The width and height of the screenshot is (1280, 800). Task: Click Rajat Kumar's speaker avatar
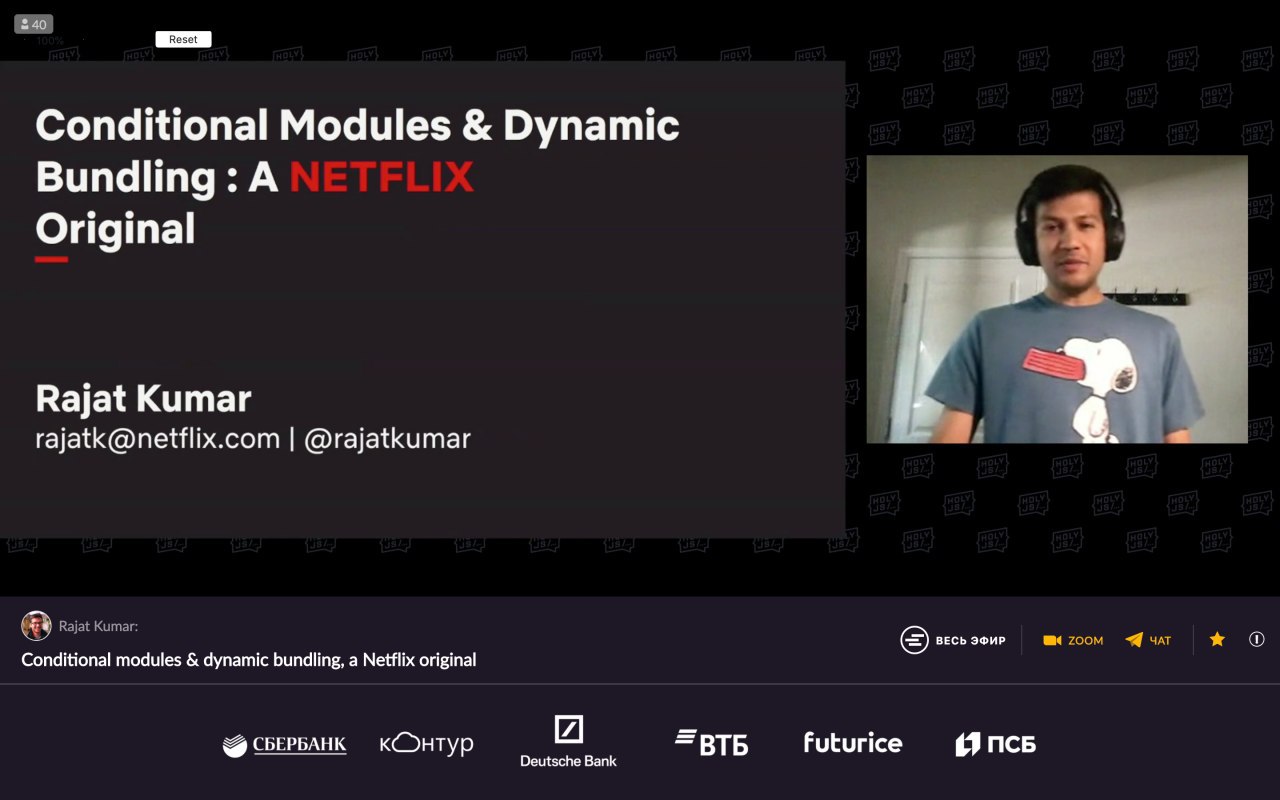coord(36,626)
